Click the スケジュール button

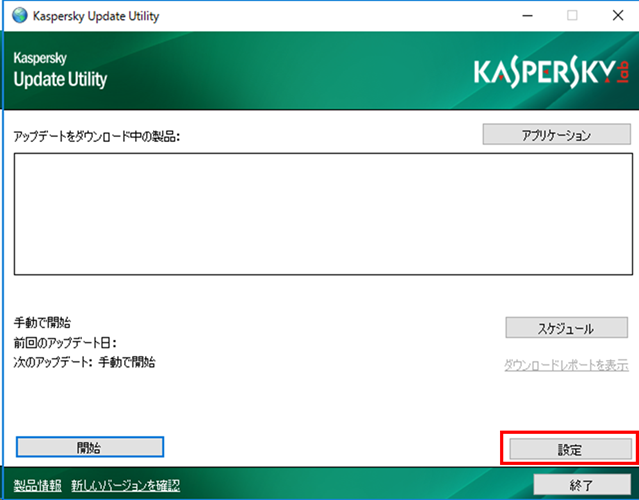(566, 328)
